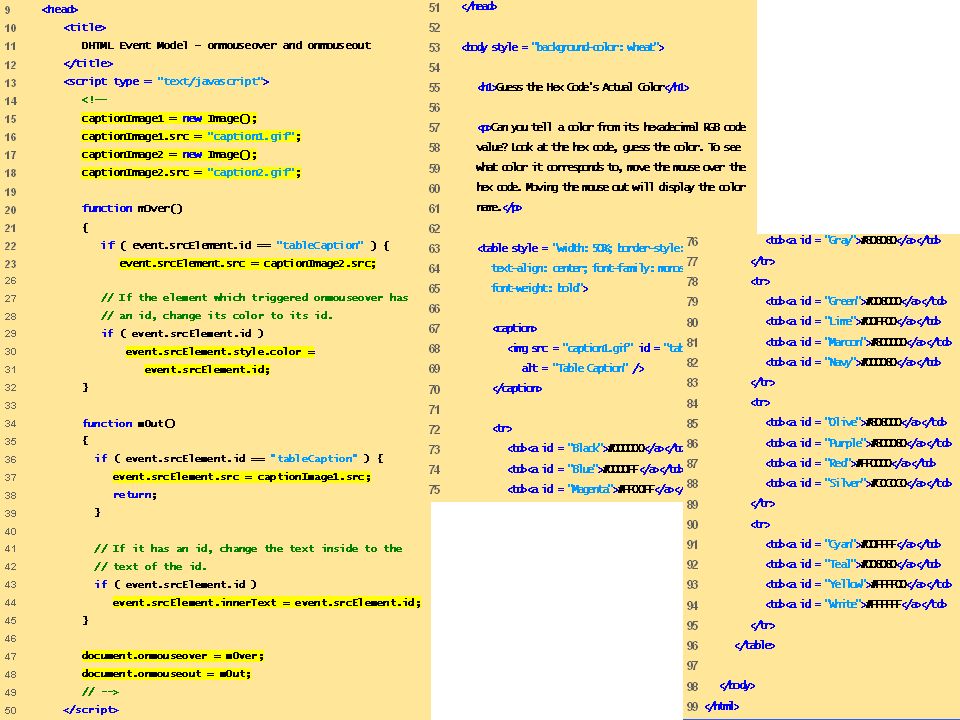
Task: Select comment "an id, change its color to its id."
Action: [x=217, y=315]
